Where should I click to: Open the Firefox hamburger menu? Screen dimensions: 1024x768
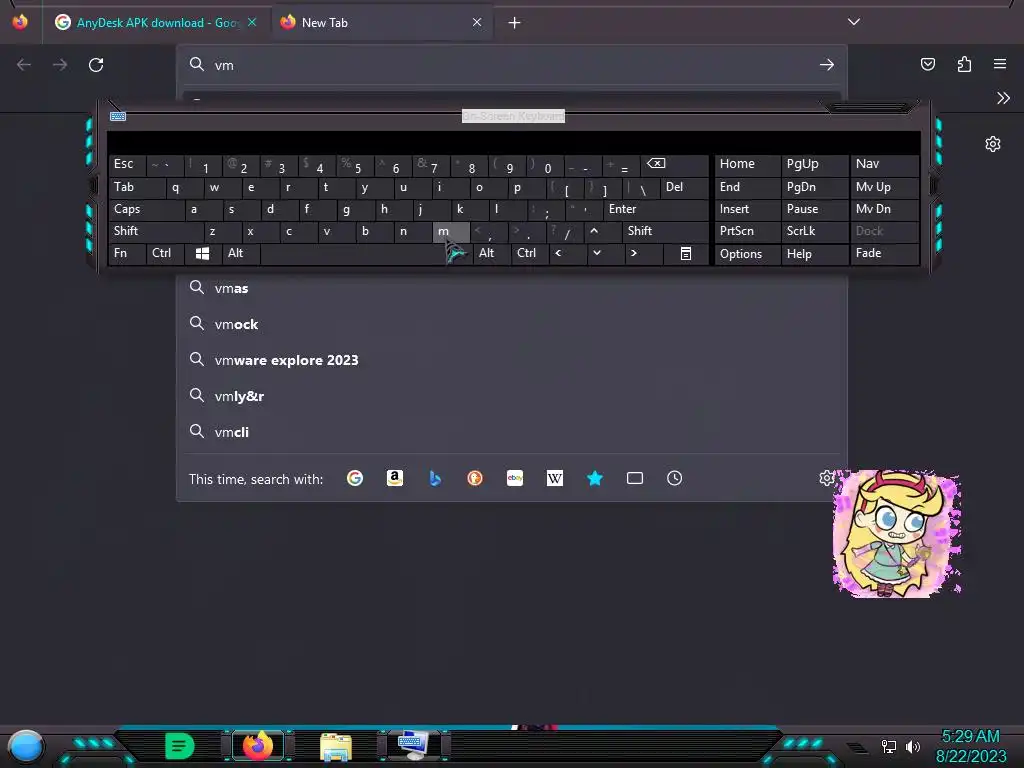click(1000, 64)
